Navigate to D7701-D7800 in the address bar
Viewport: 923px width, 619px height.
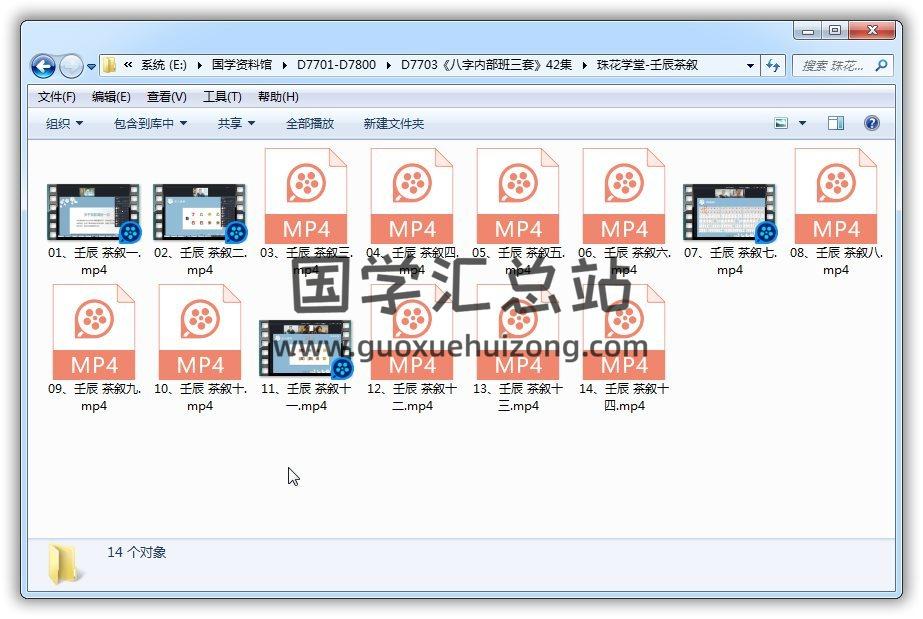(336, 65)
